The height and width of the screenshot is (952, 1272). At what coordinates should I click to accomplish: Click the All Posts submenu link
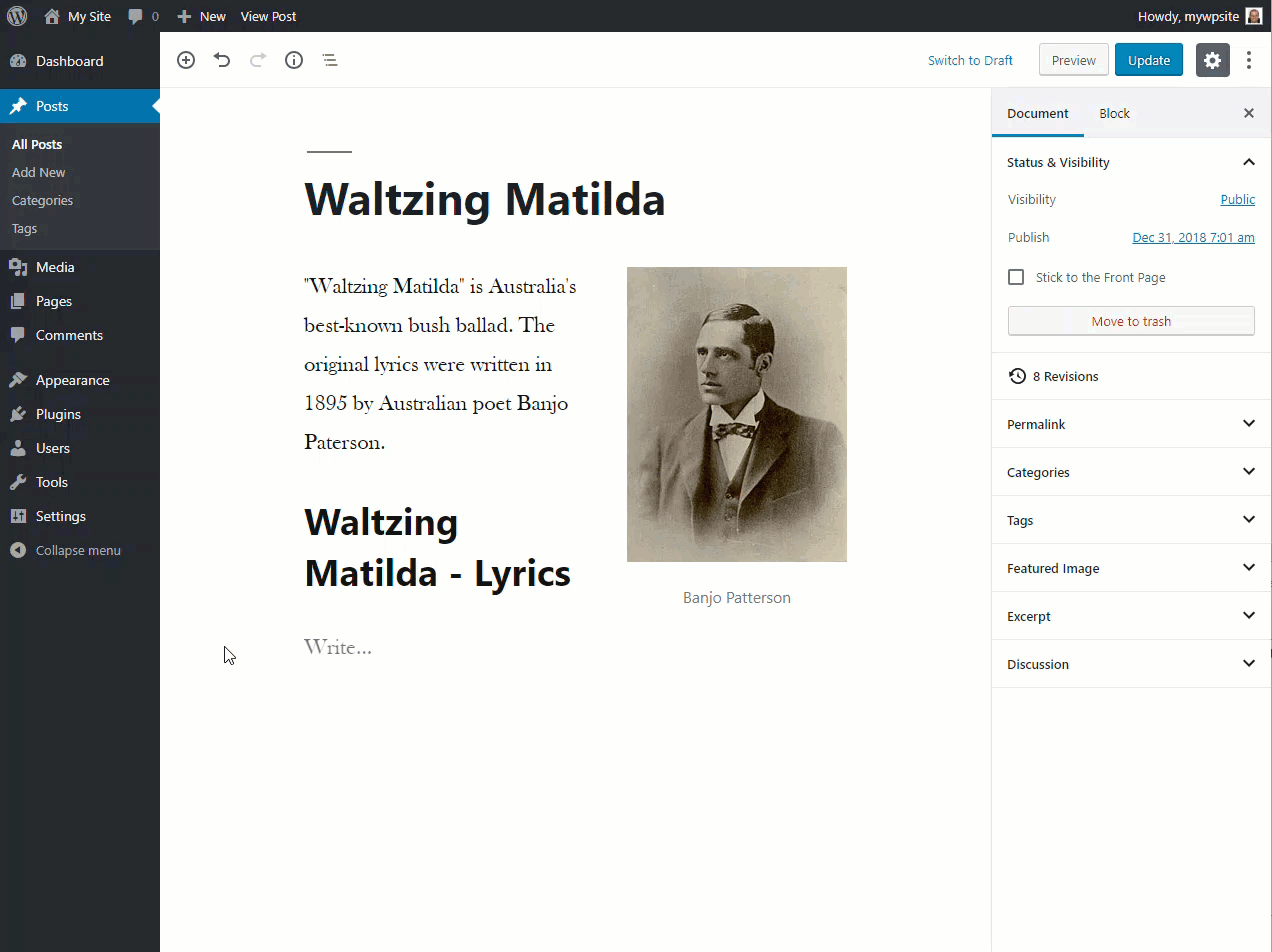pyautogui.click(x=37, y=144)
